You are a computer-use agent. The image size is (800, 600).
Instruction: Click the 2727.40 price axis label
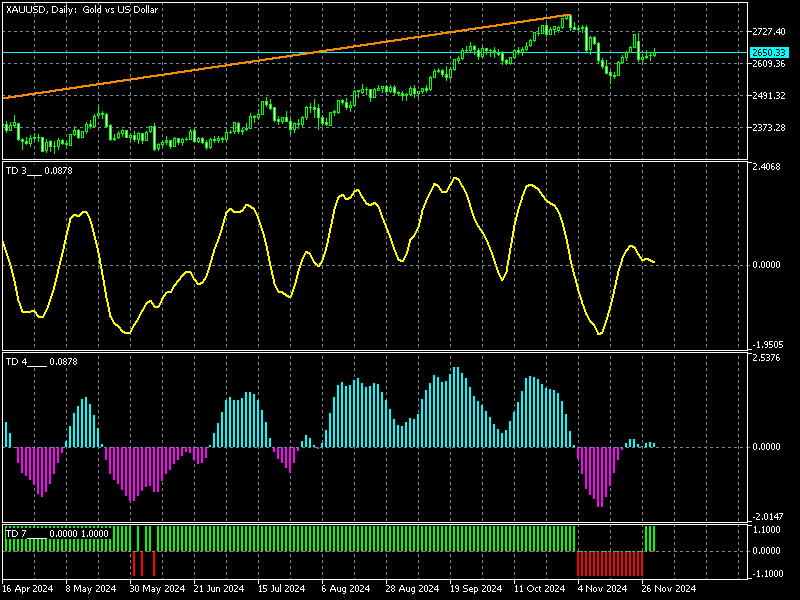click(769, 32)
